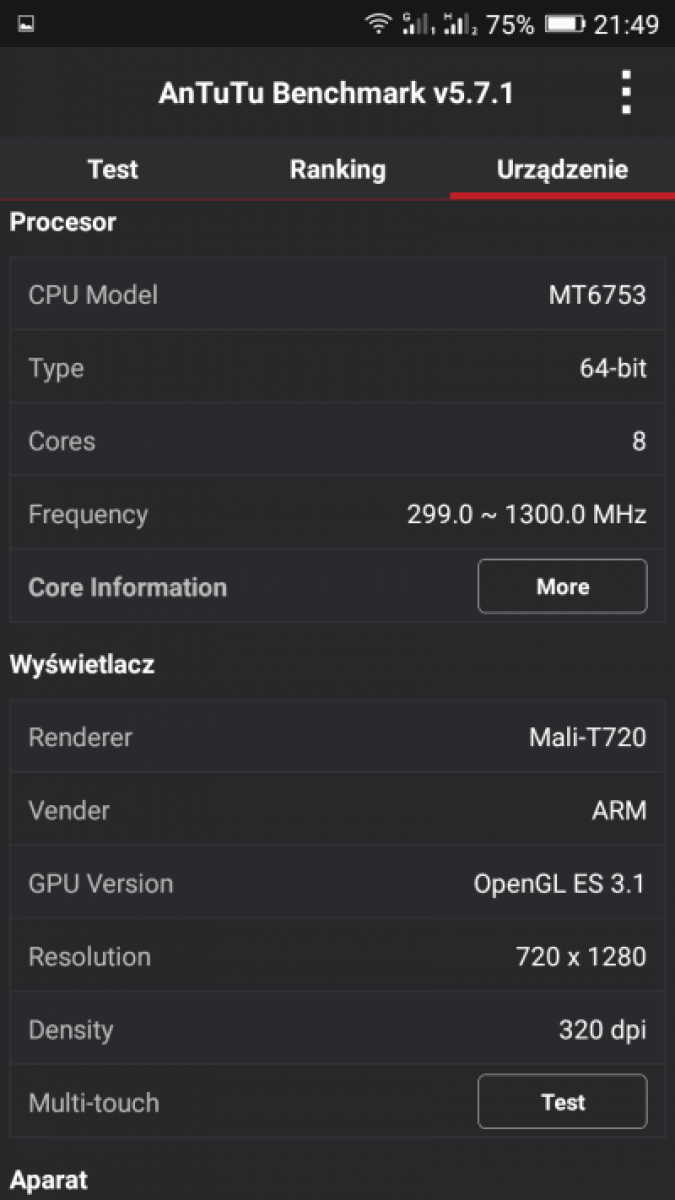Tap the clock in status bar
The image size is (675, 1200).
pyautogui.click(x=626, y=25)
